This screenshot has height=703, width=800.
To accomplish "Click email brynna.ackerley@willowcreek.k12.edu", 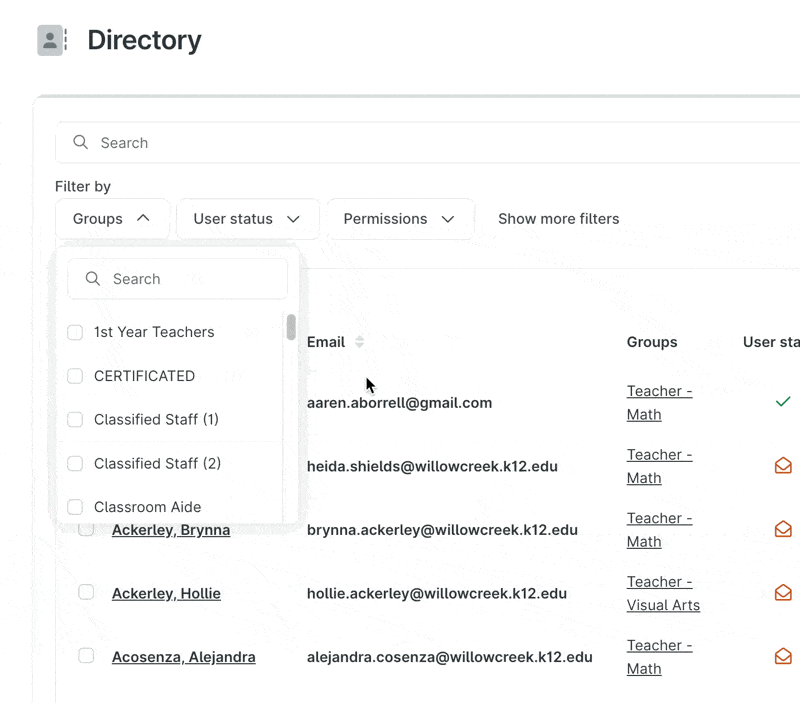I will 442,530.
